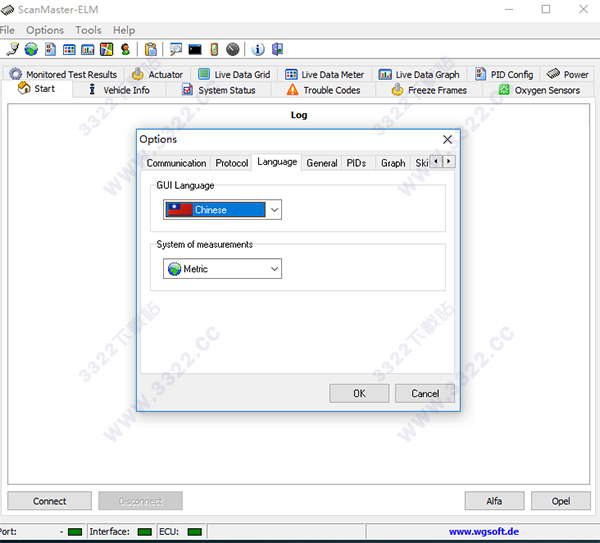The height and width of the screenshot is (543, 600).
Task: Open the Tools menu
Action: pos(88,30)
